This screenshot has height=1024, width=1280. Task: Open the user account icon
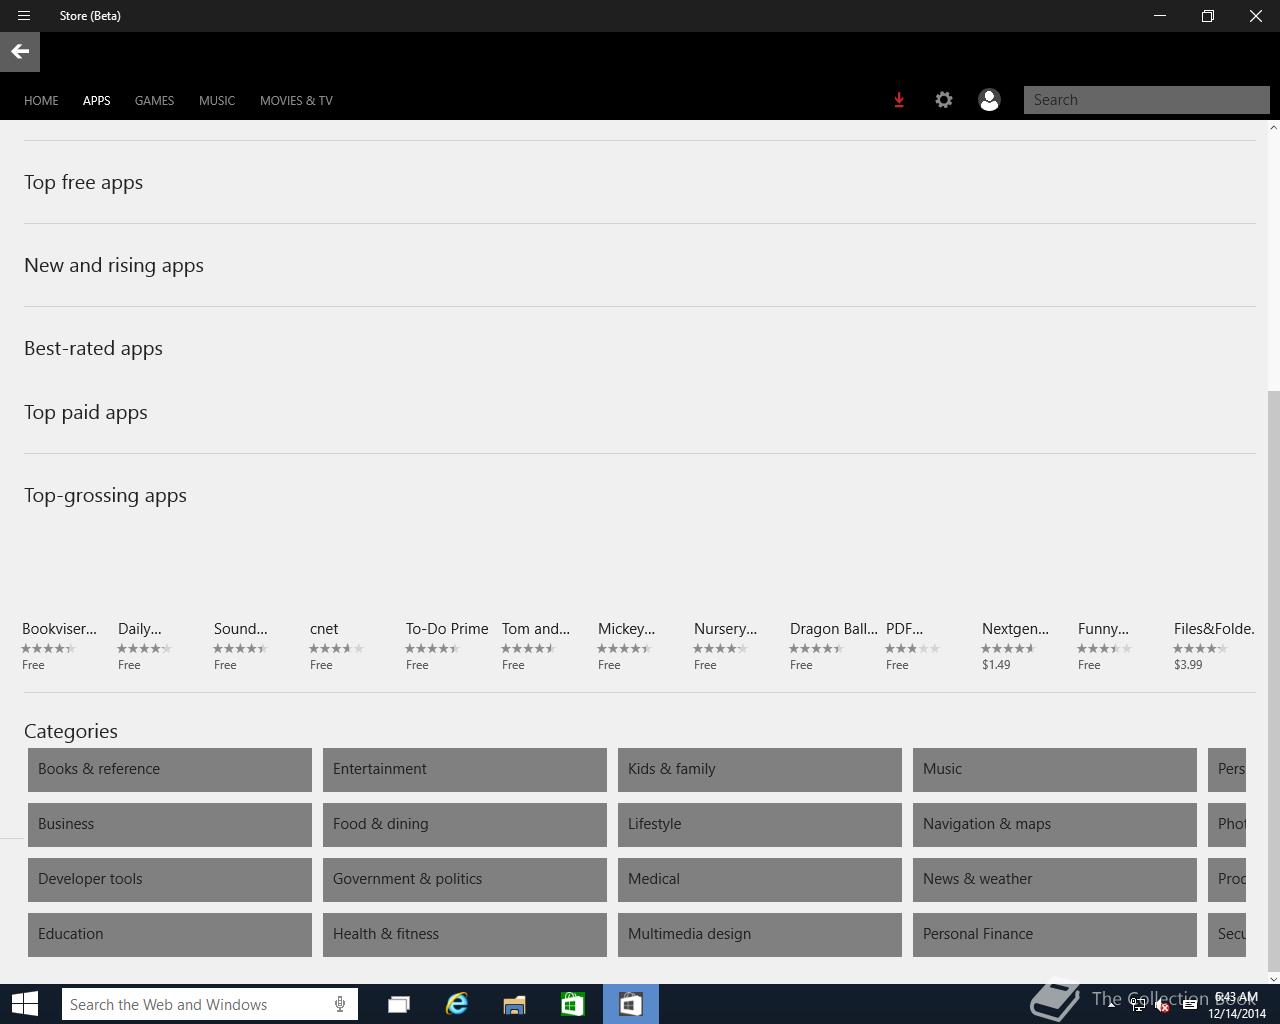(989, 100)
